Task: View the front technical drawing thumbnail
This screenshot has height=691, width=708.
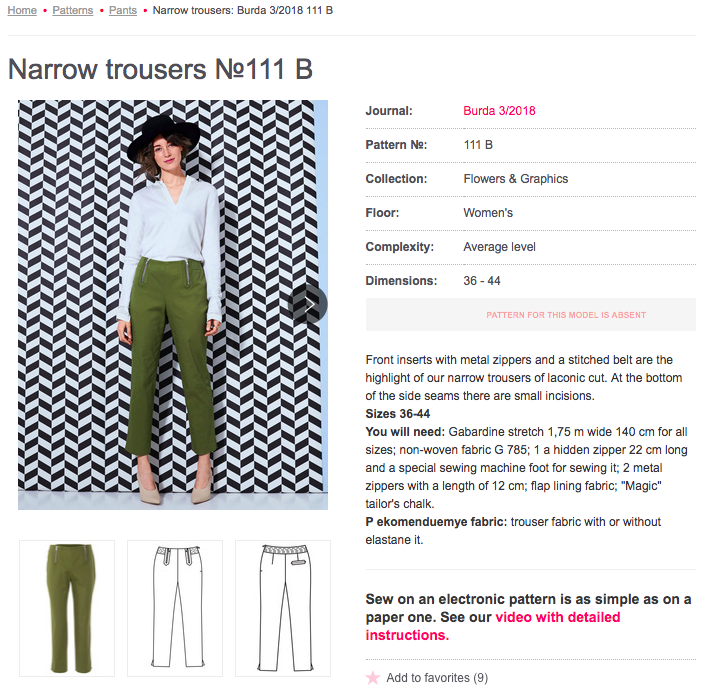Action: tap(175, 608)
